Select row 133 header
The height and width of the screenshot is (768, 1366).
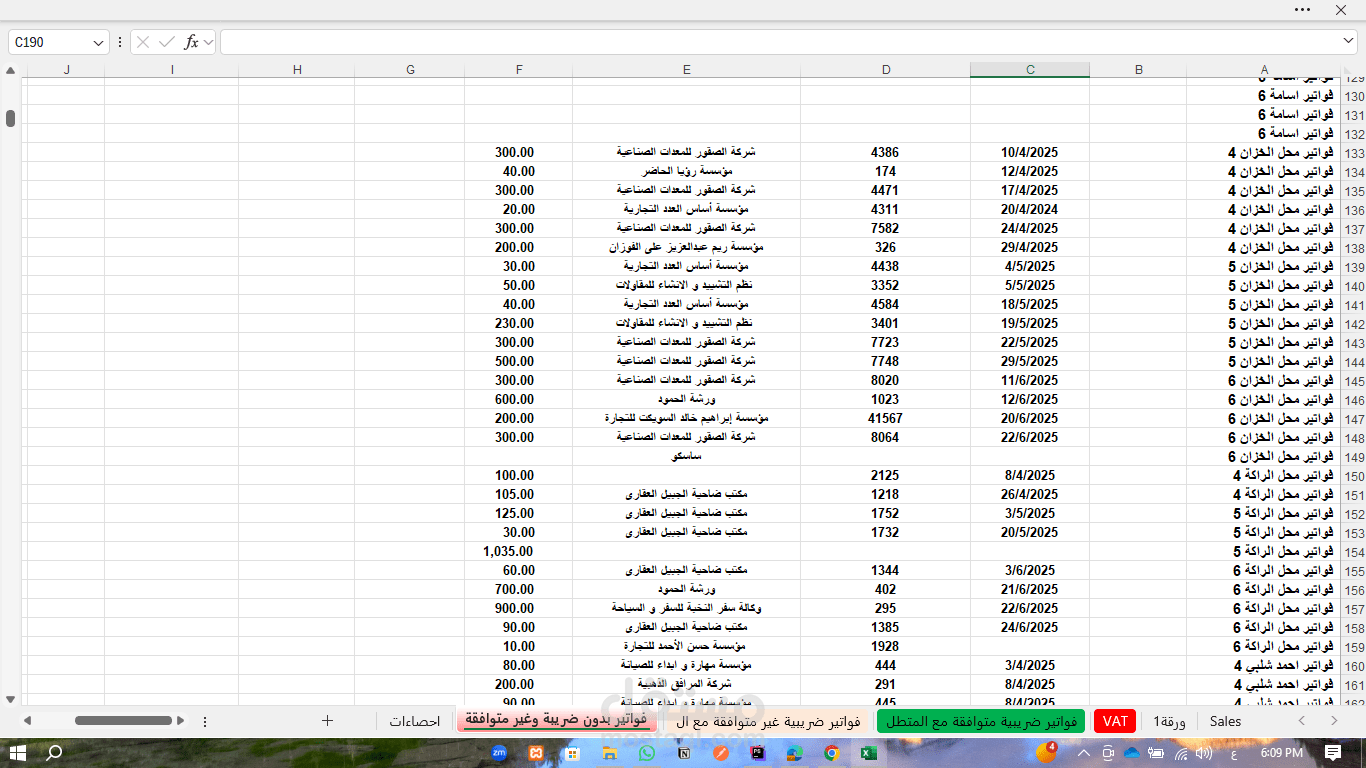(1354, 153)
